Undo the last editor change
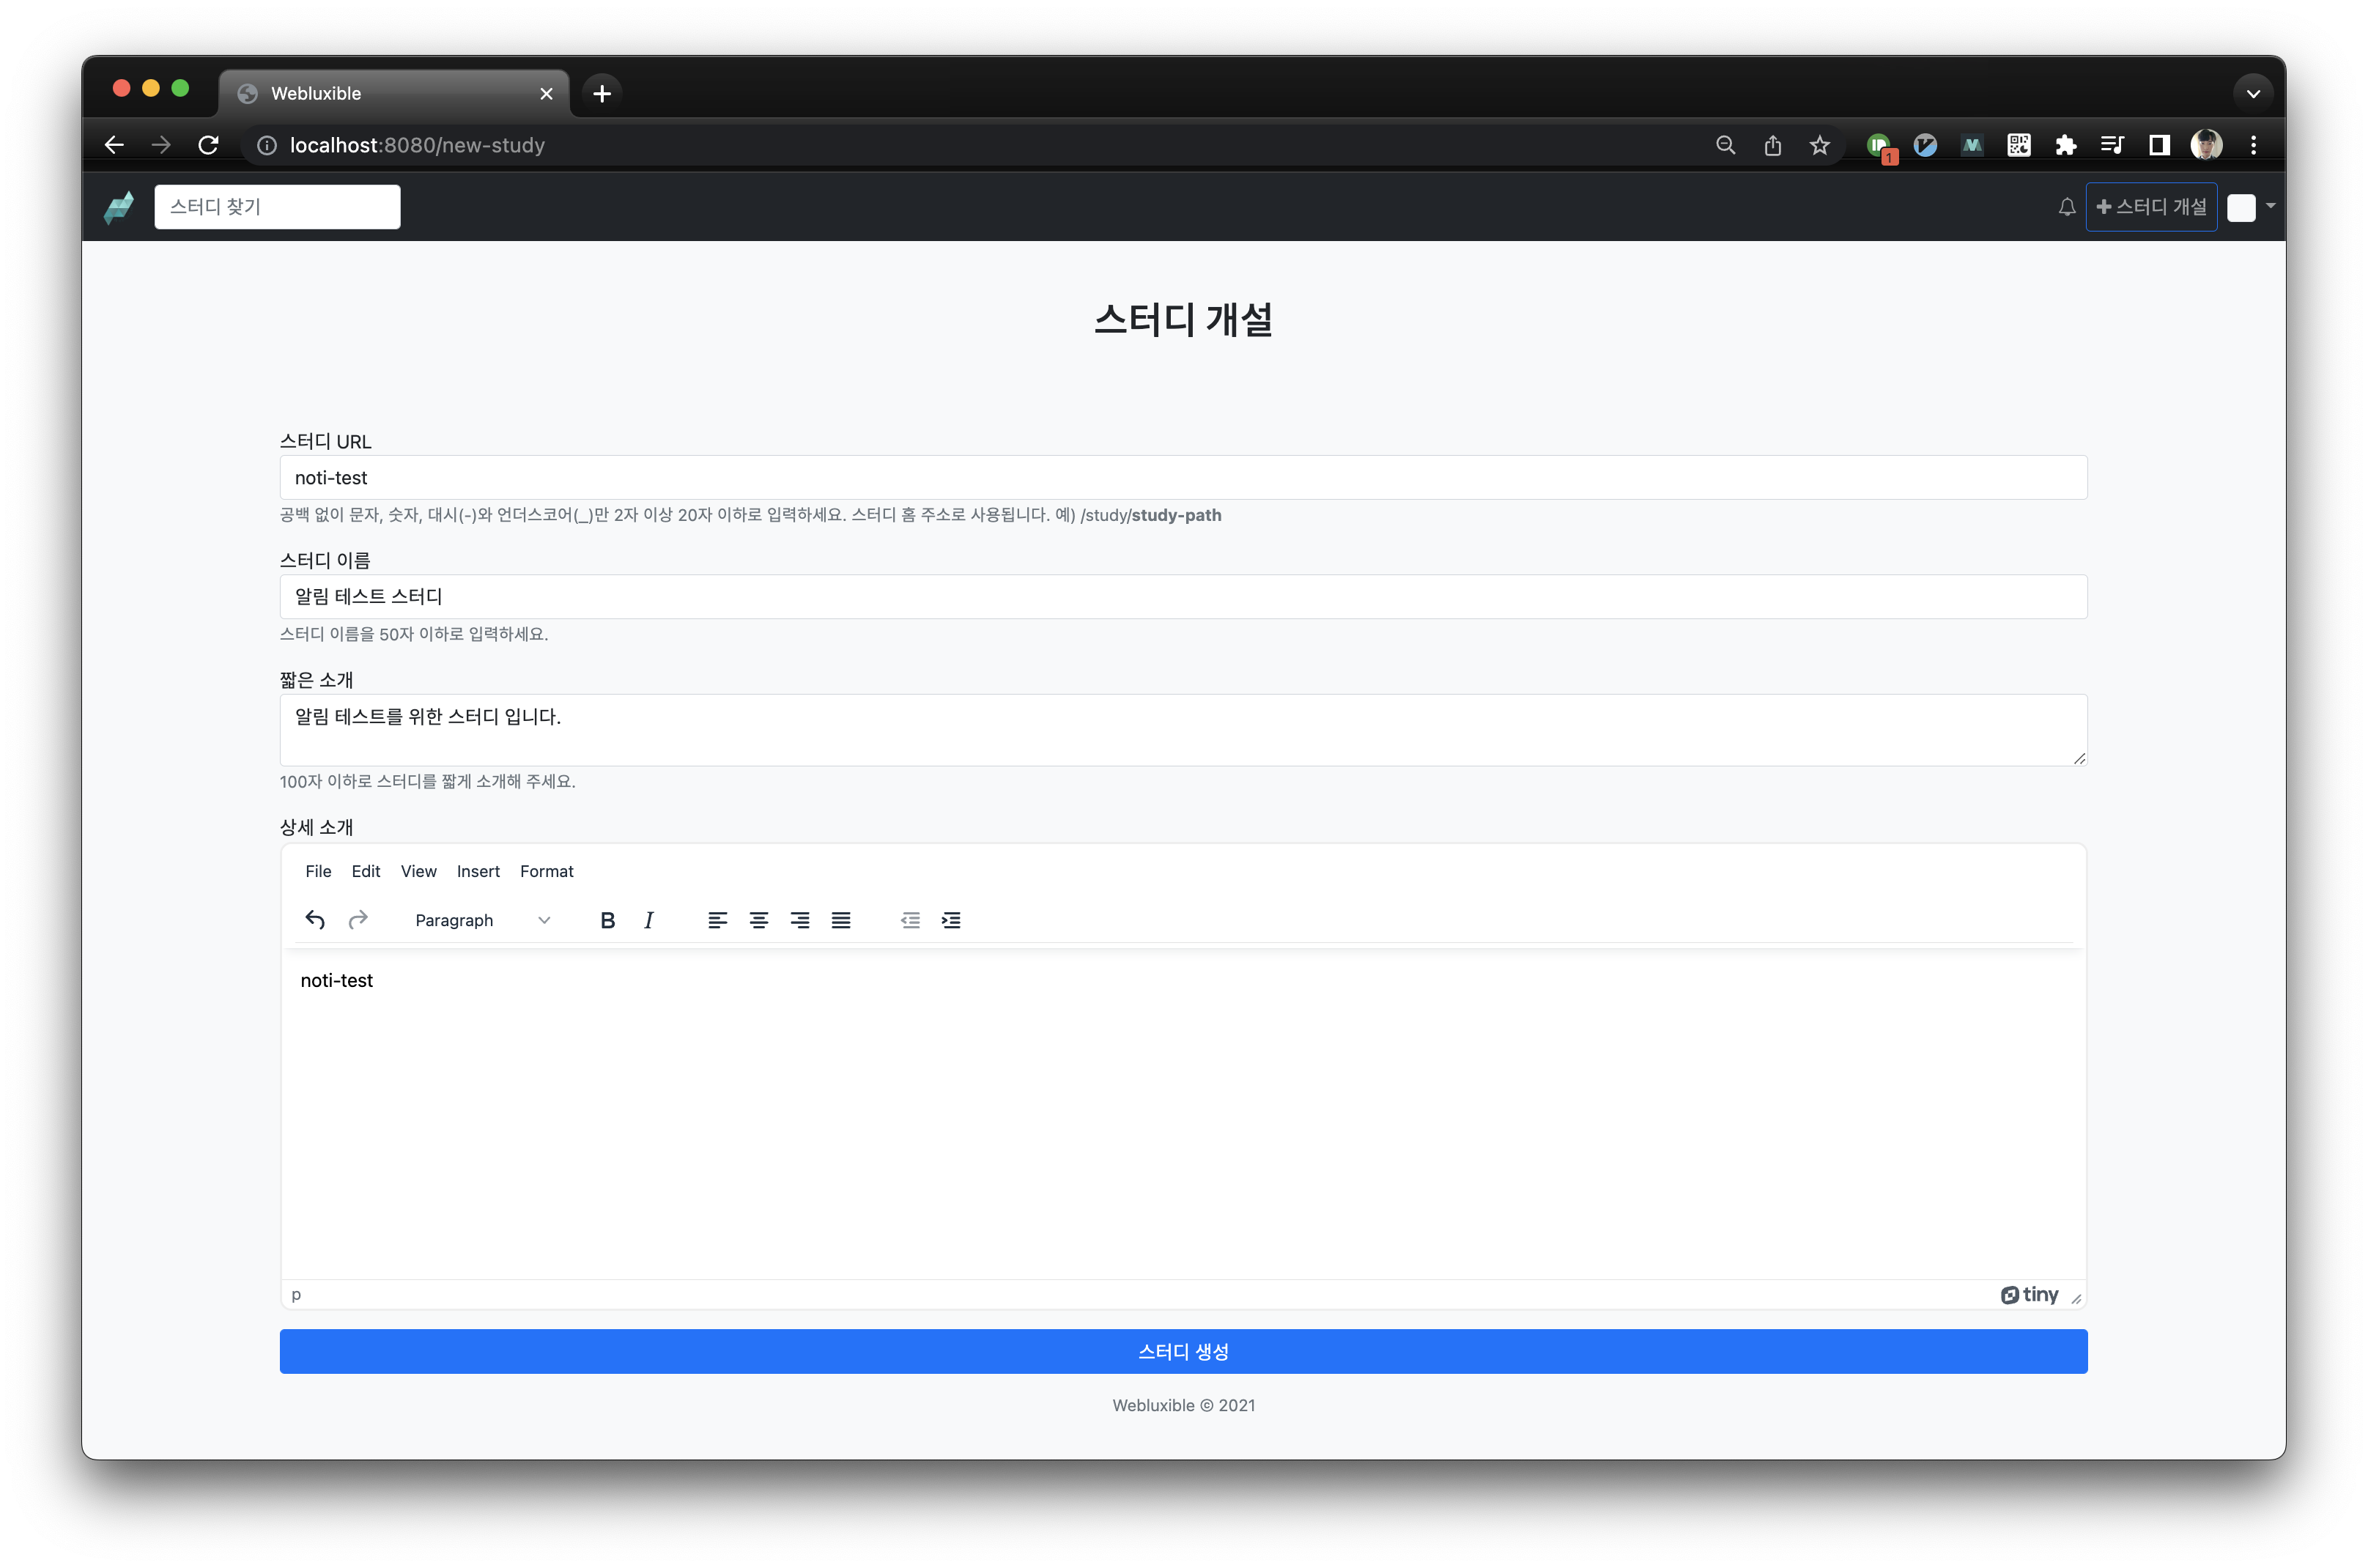This screenshot has height=1568, width=2368. [x=315, y=920]
